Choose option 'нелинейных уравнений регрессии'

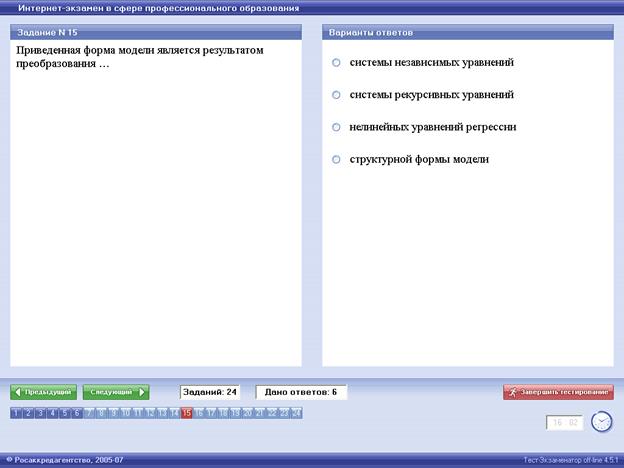(336, 127)
